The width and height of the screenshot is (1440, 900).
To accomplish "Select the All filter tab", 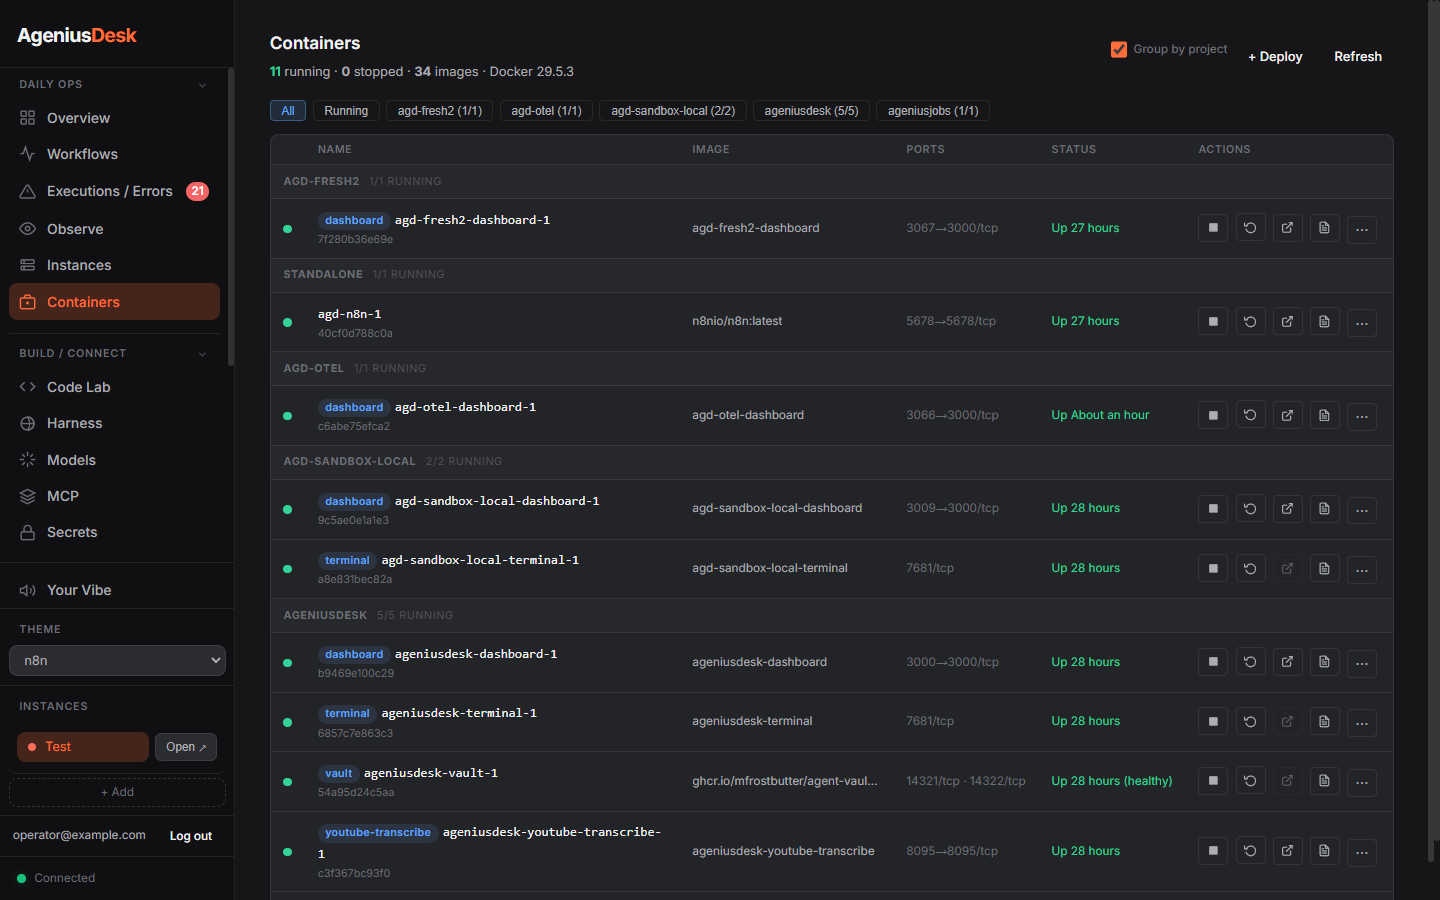I will [x=288, y=111].
